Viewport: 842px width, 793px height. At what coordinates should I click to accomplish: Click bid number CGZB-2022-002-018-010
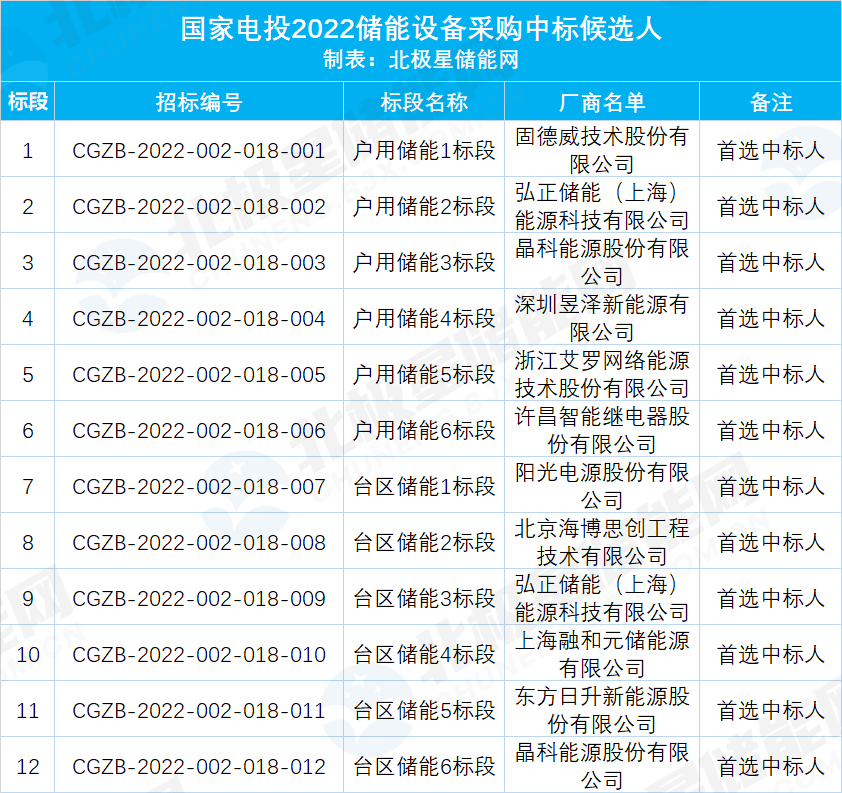point(199,655)
